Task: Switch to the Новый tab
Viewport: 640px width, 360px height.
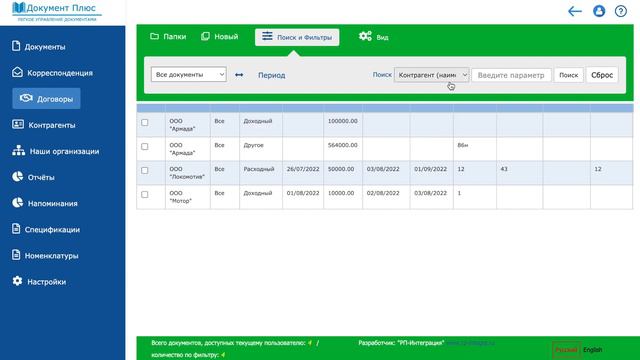Action: (220, 37)
